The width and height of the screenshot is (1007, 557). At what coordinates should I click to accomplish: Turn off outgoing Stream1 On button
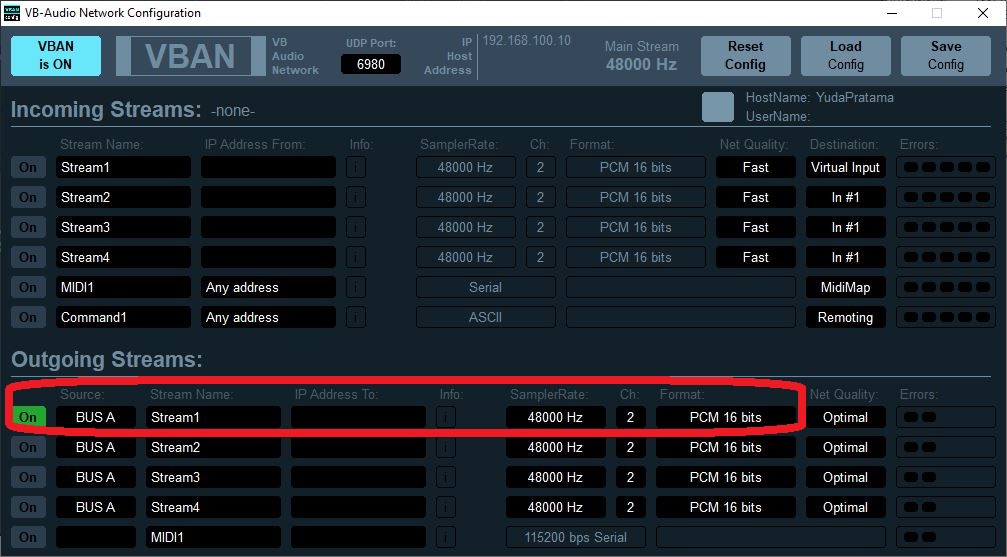click(x=28, y=417)
